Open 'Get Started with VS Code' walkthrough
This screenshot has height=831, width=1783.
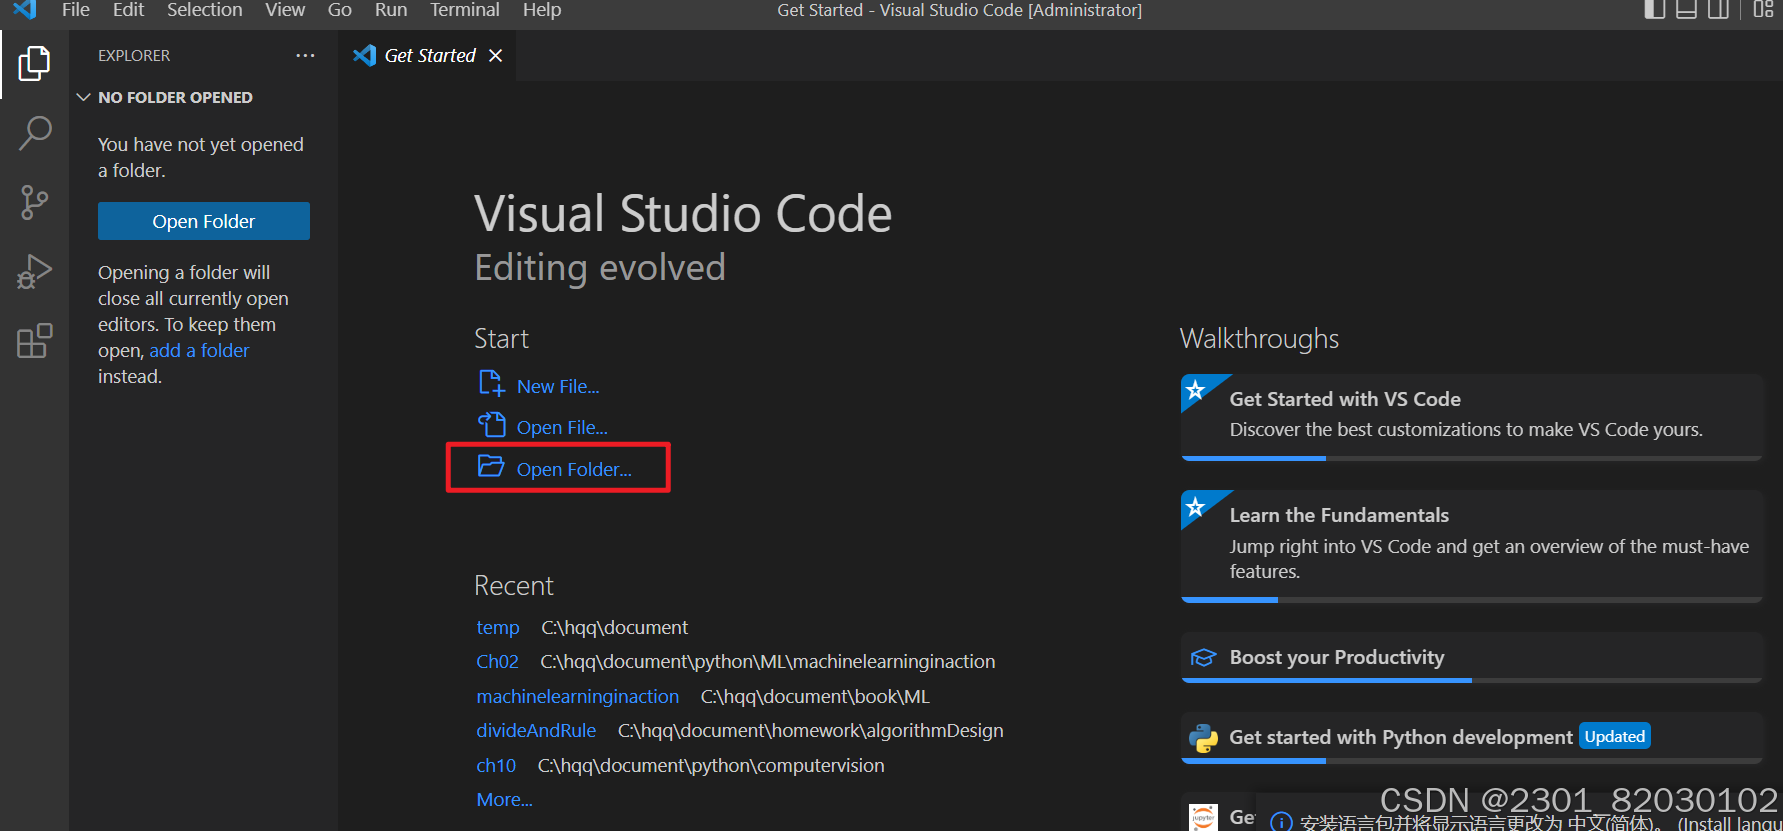click(x=1471, y=417)
